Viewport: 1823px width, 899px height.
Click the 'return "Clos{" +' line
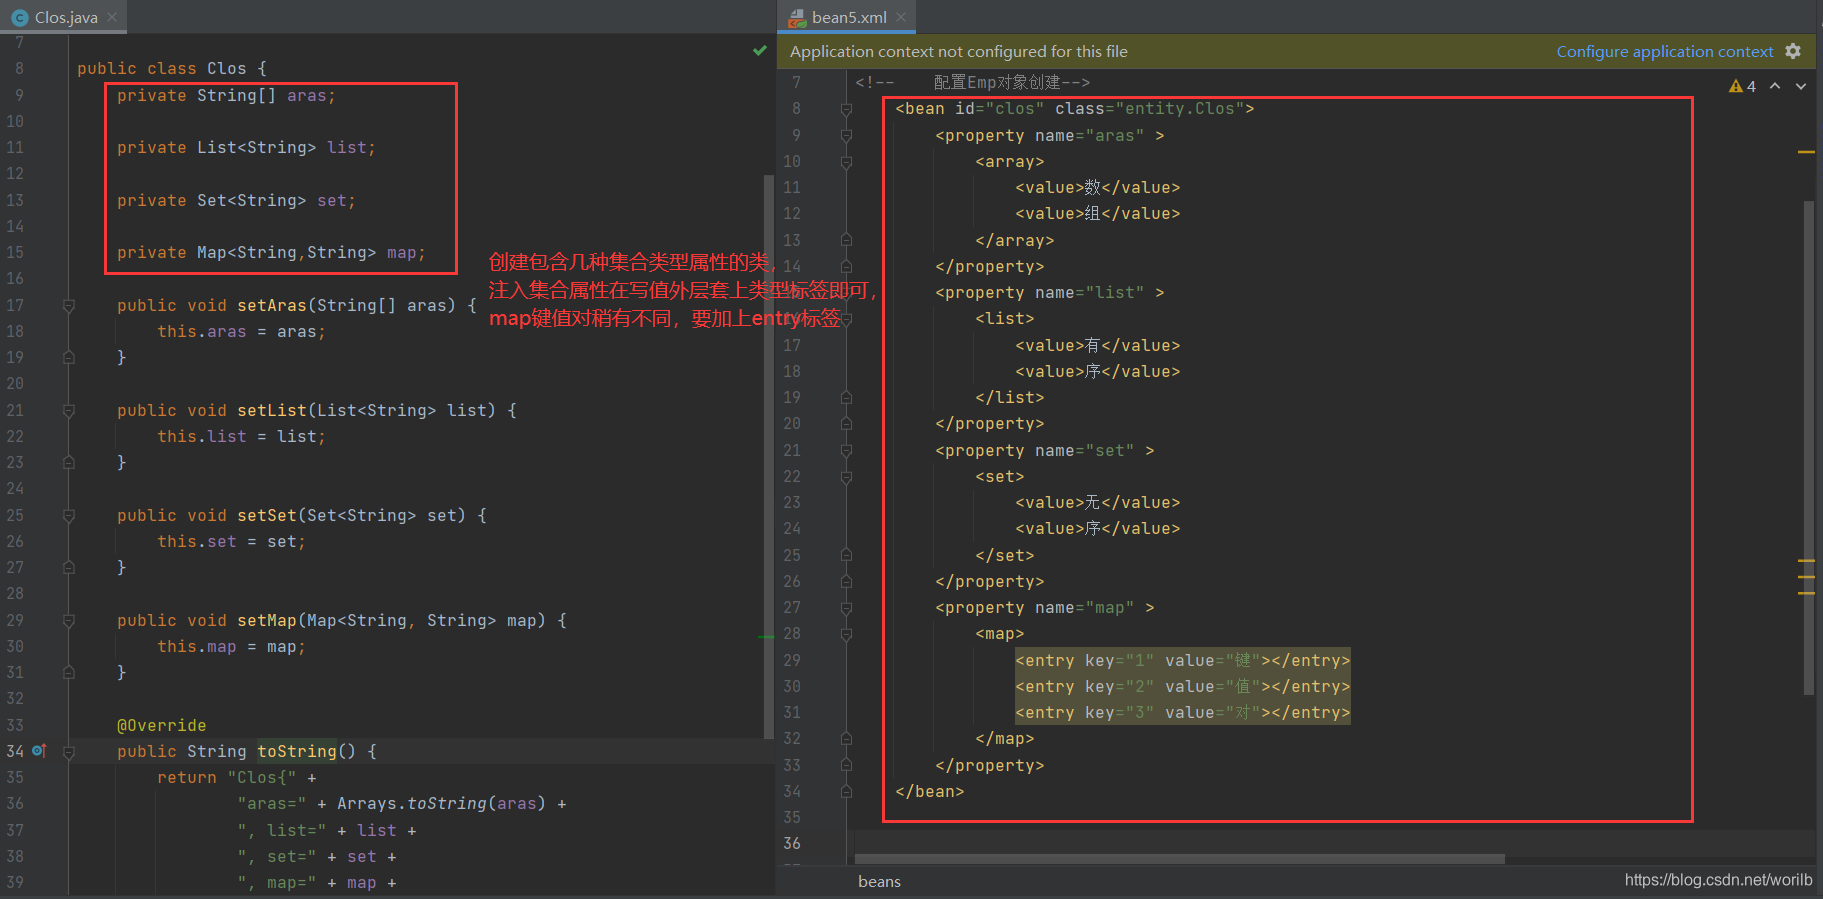coord(236,777)
